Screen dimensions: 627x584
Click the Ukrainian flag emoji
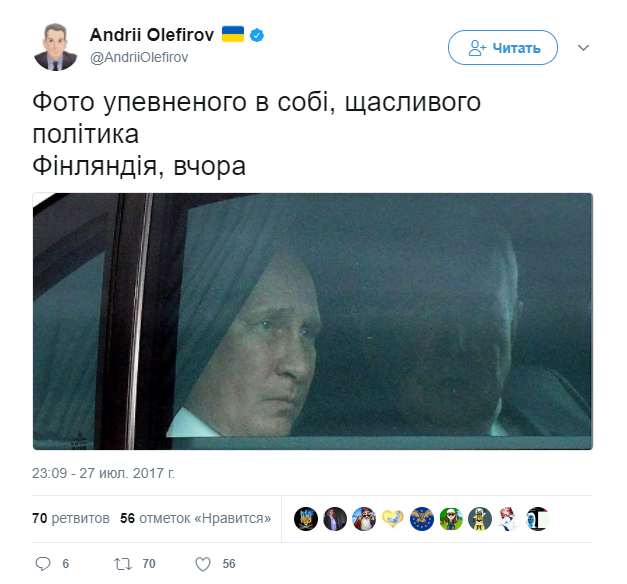(x=233, y=34)
